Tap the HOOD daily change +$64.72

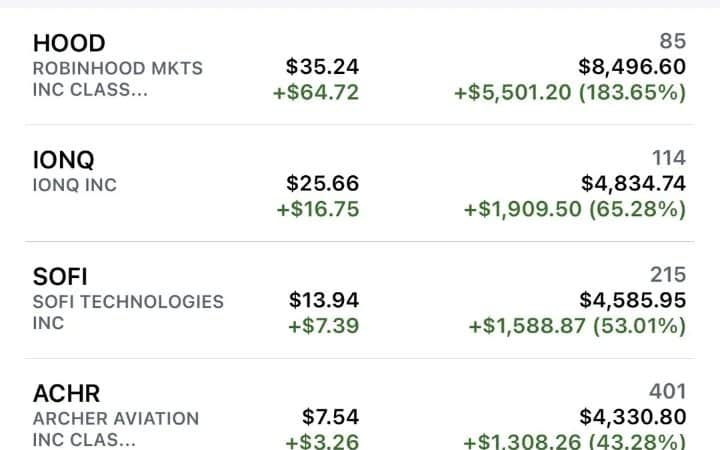coord(316,92)
